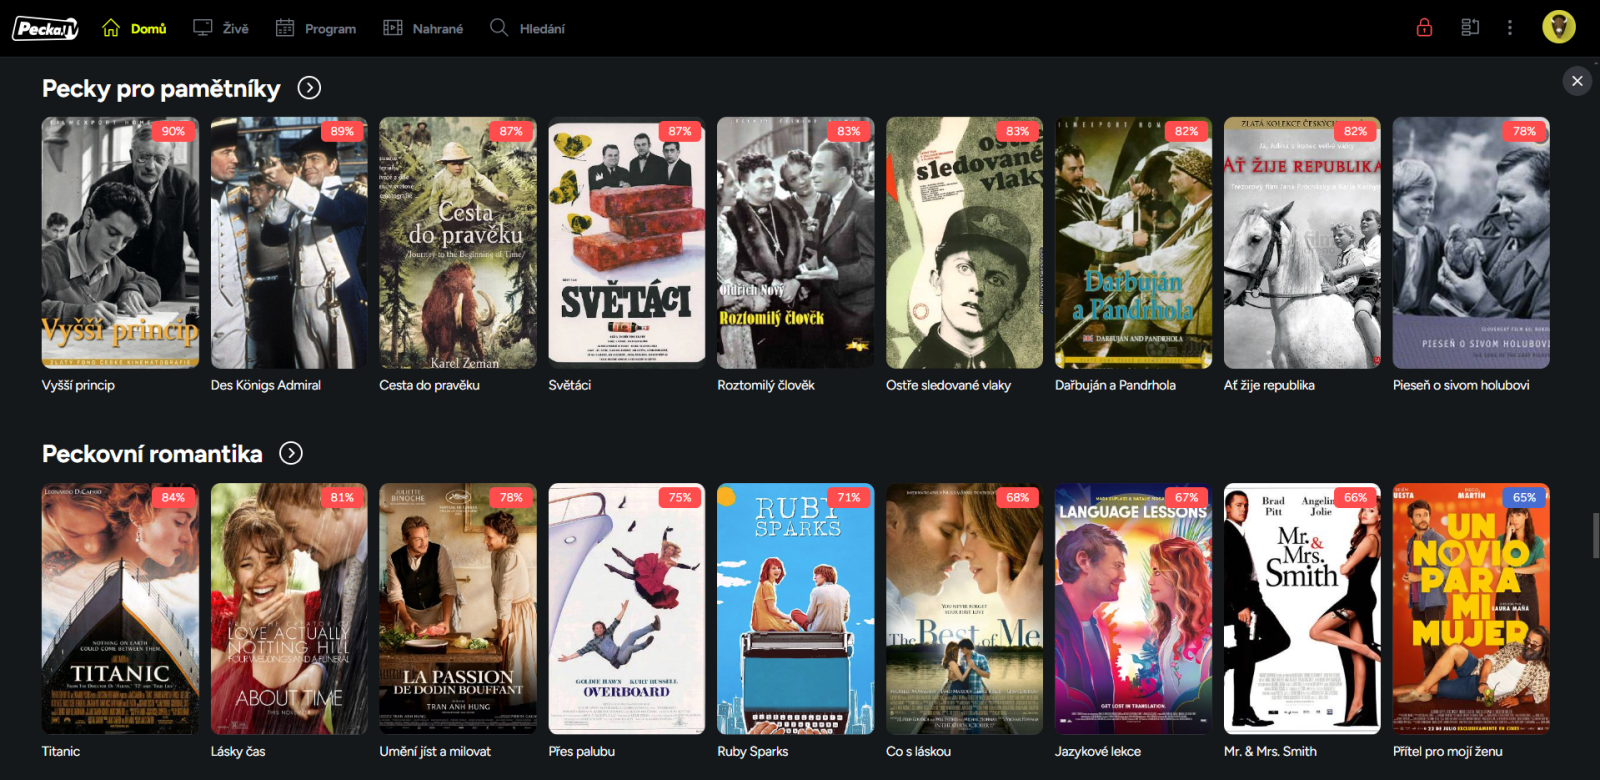Click the caption 'Cesta do pravěku'
This screenshot has height=780, width=1600.
(x=430, y=385)
